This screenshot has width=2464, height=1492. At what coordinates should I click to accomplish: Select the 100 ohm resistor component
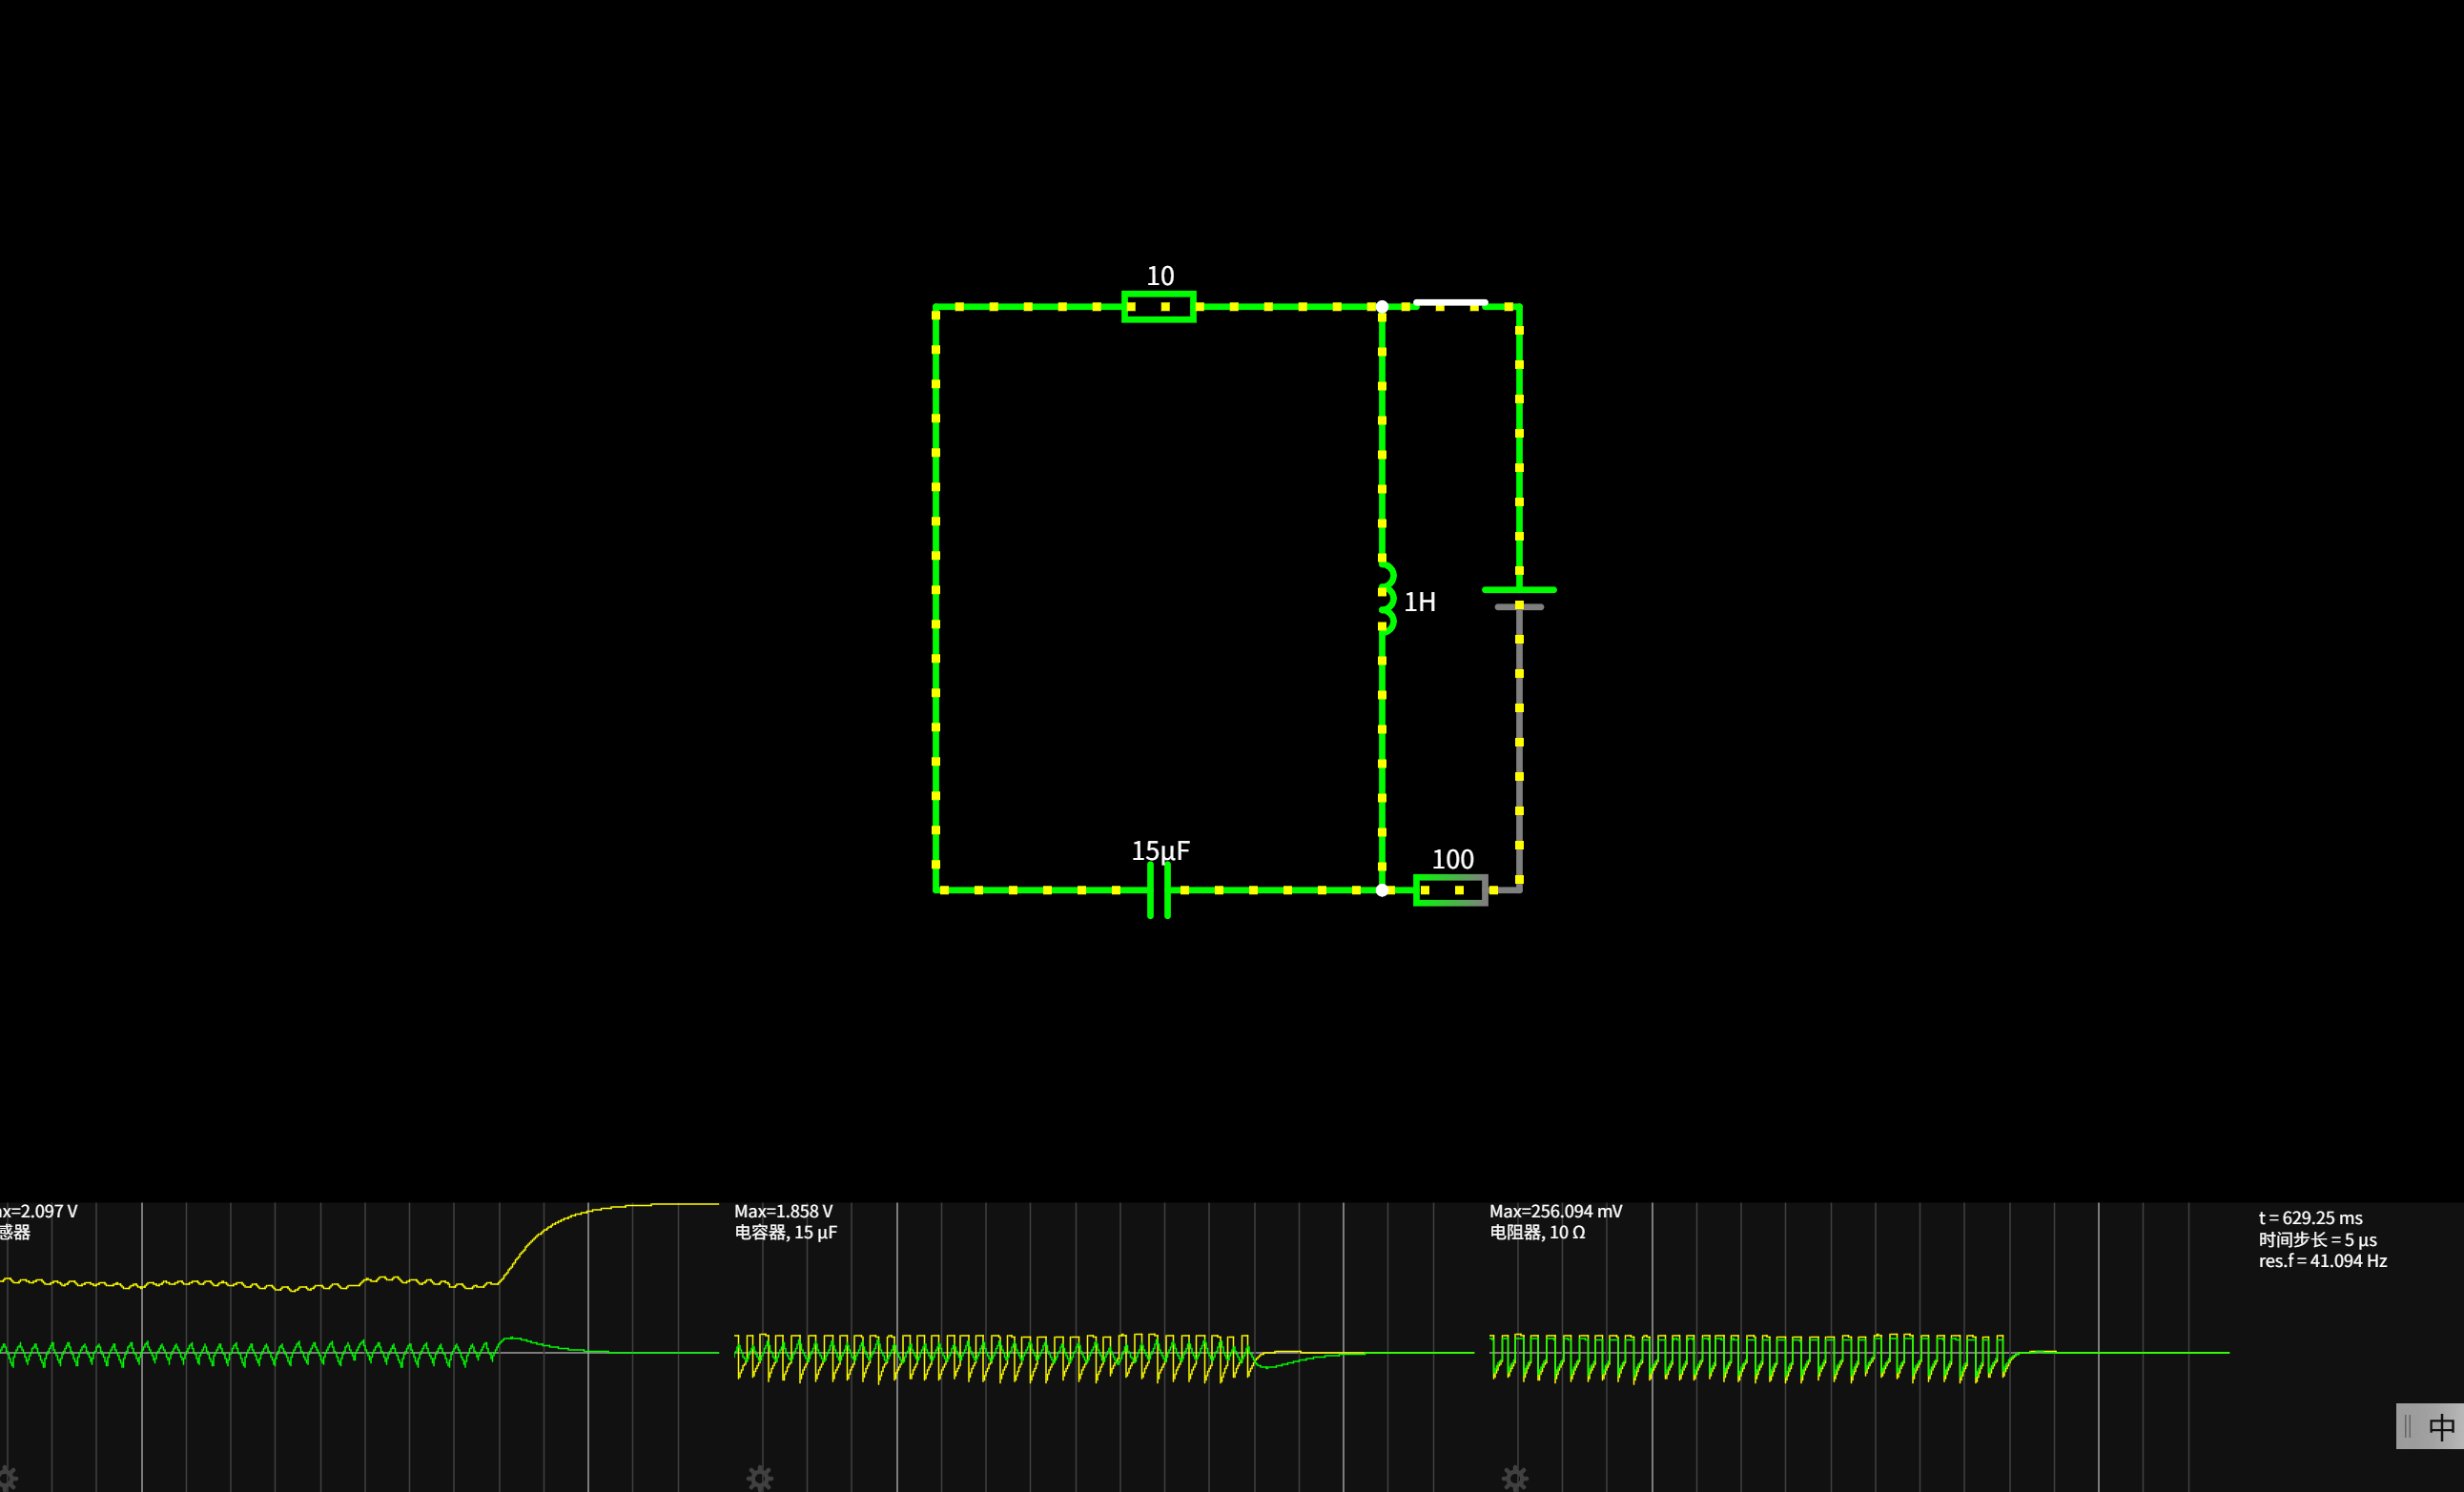[x=1450, y=890]
